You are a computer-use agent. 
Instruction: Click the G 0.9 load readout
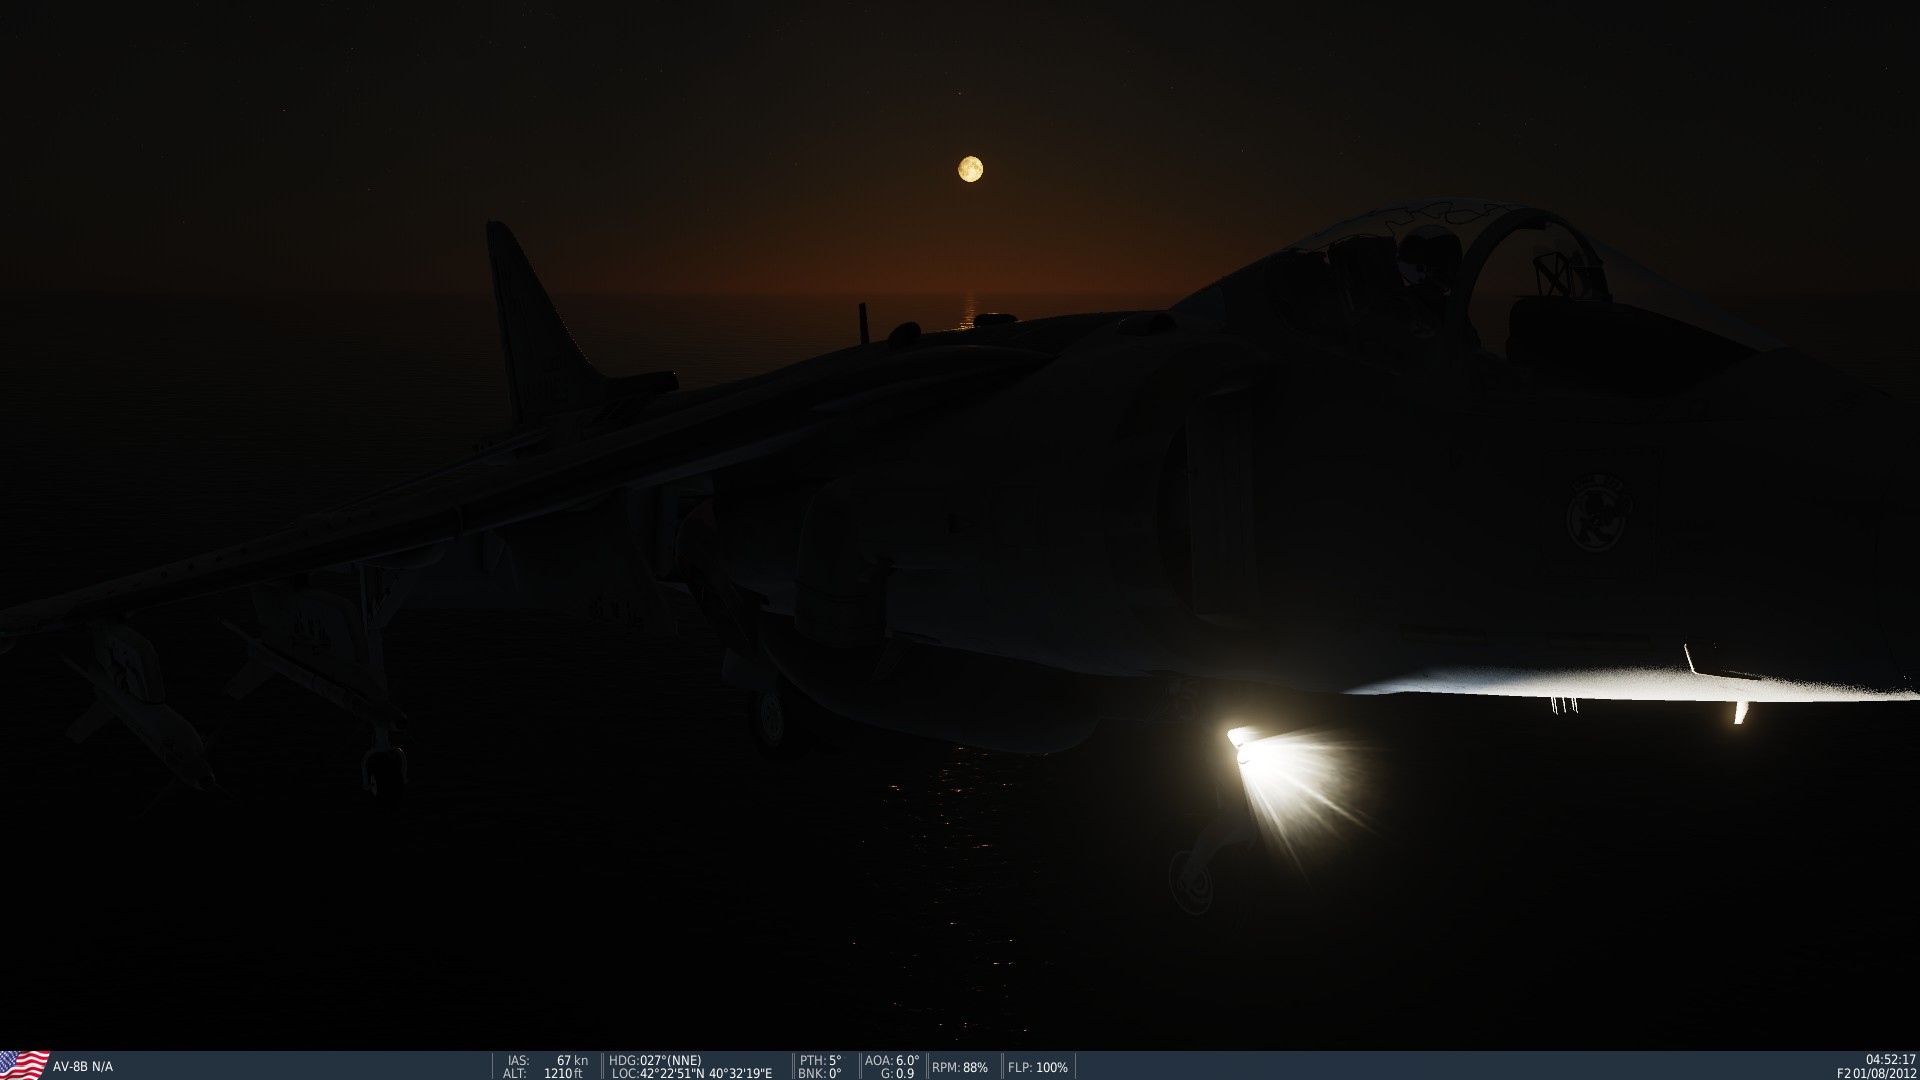[x=897, y=1073]
